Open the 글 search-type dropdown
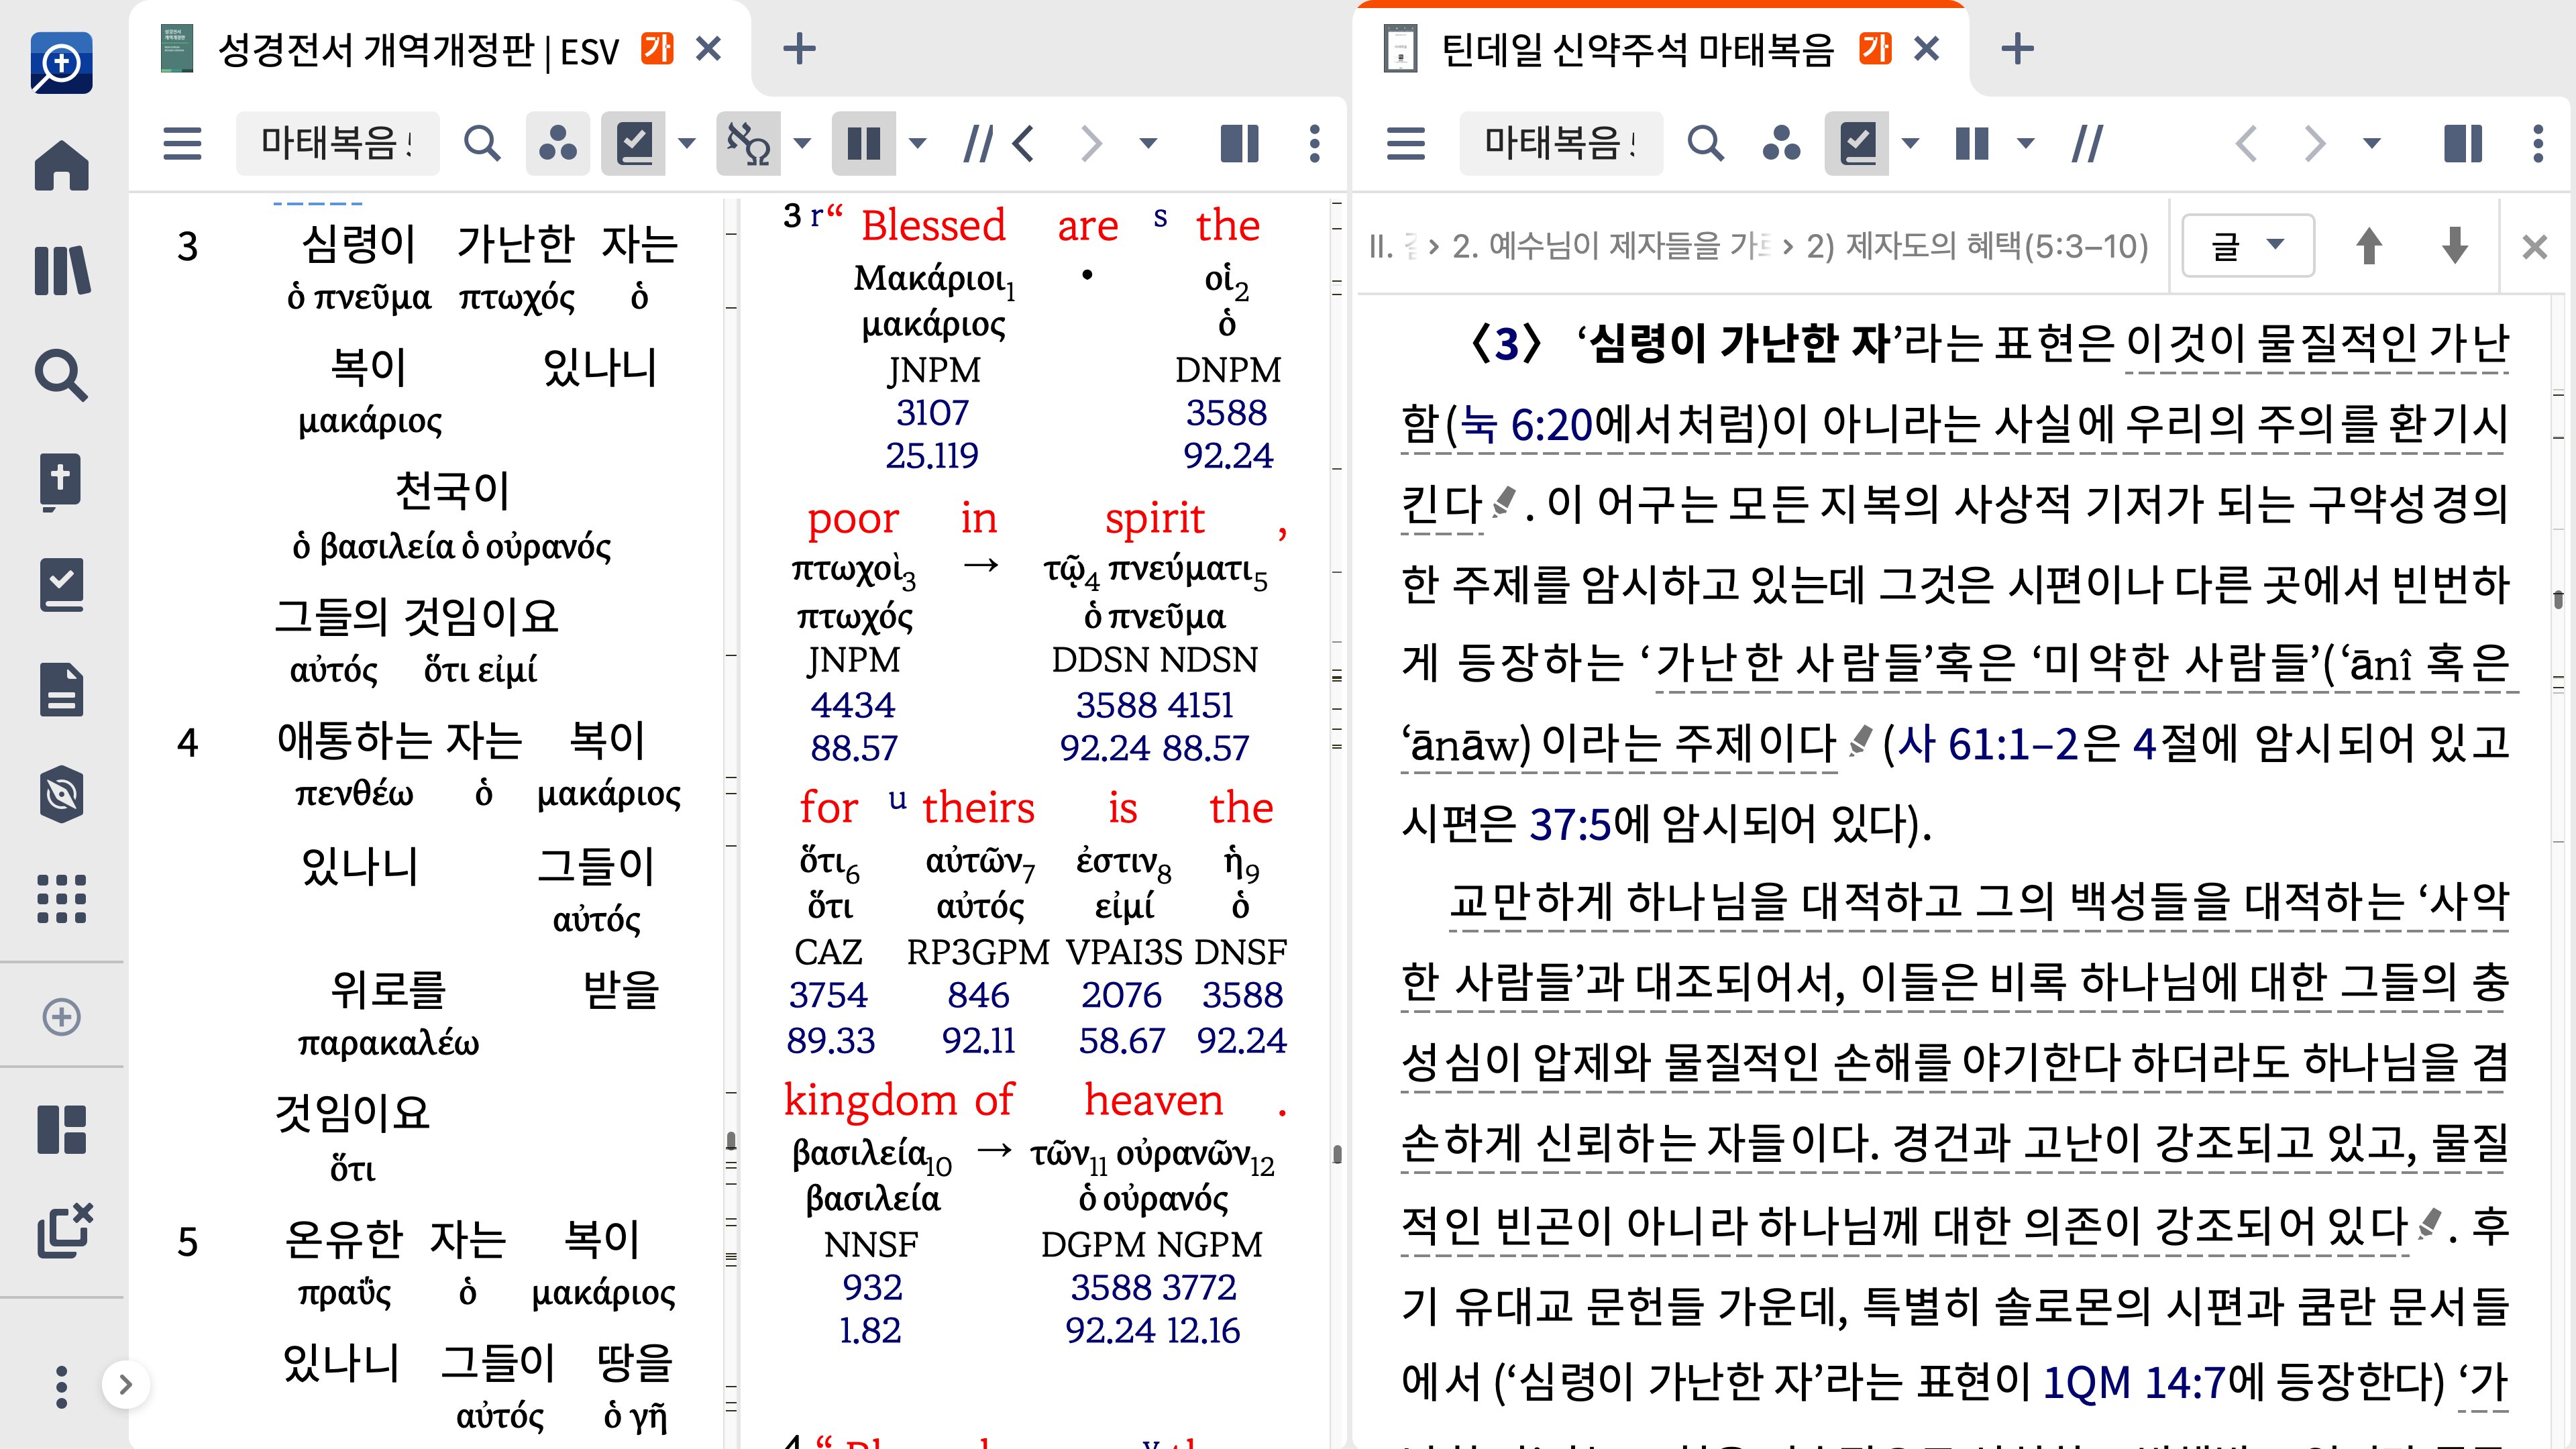Viewport: 2576px width, 1449px height. [2246, 246]
